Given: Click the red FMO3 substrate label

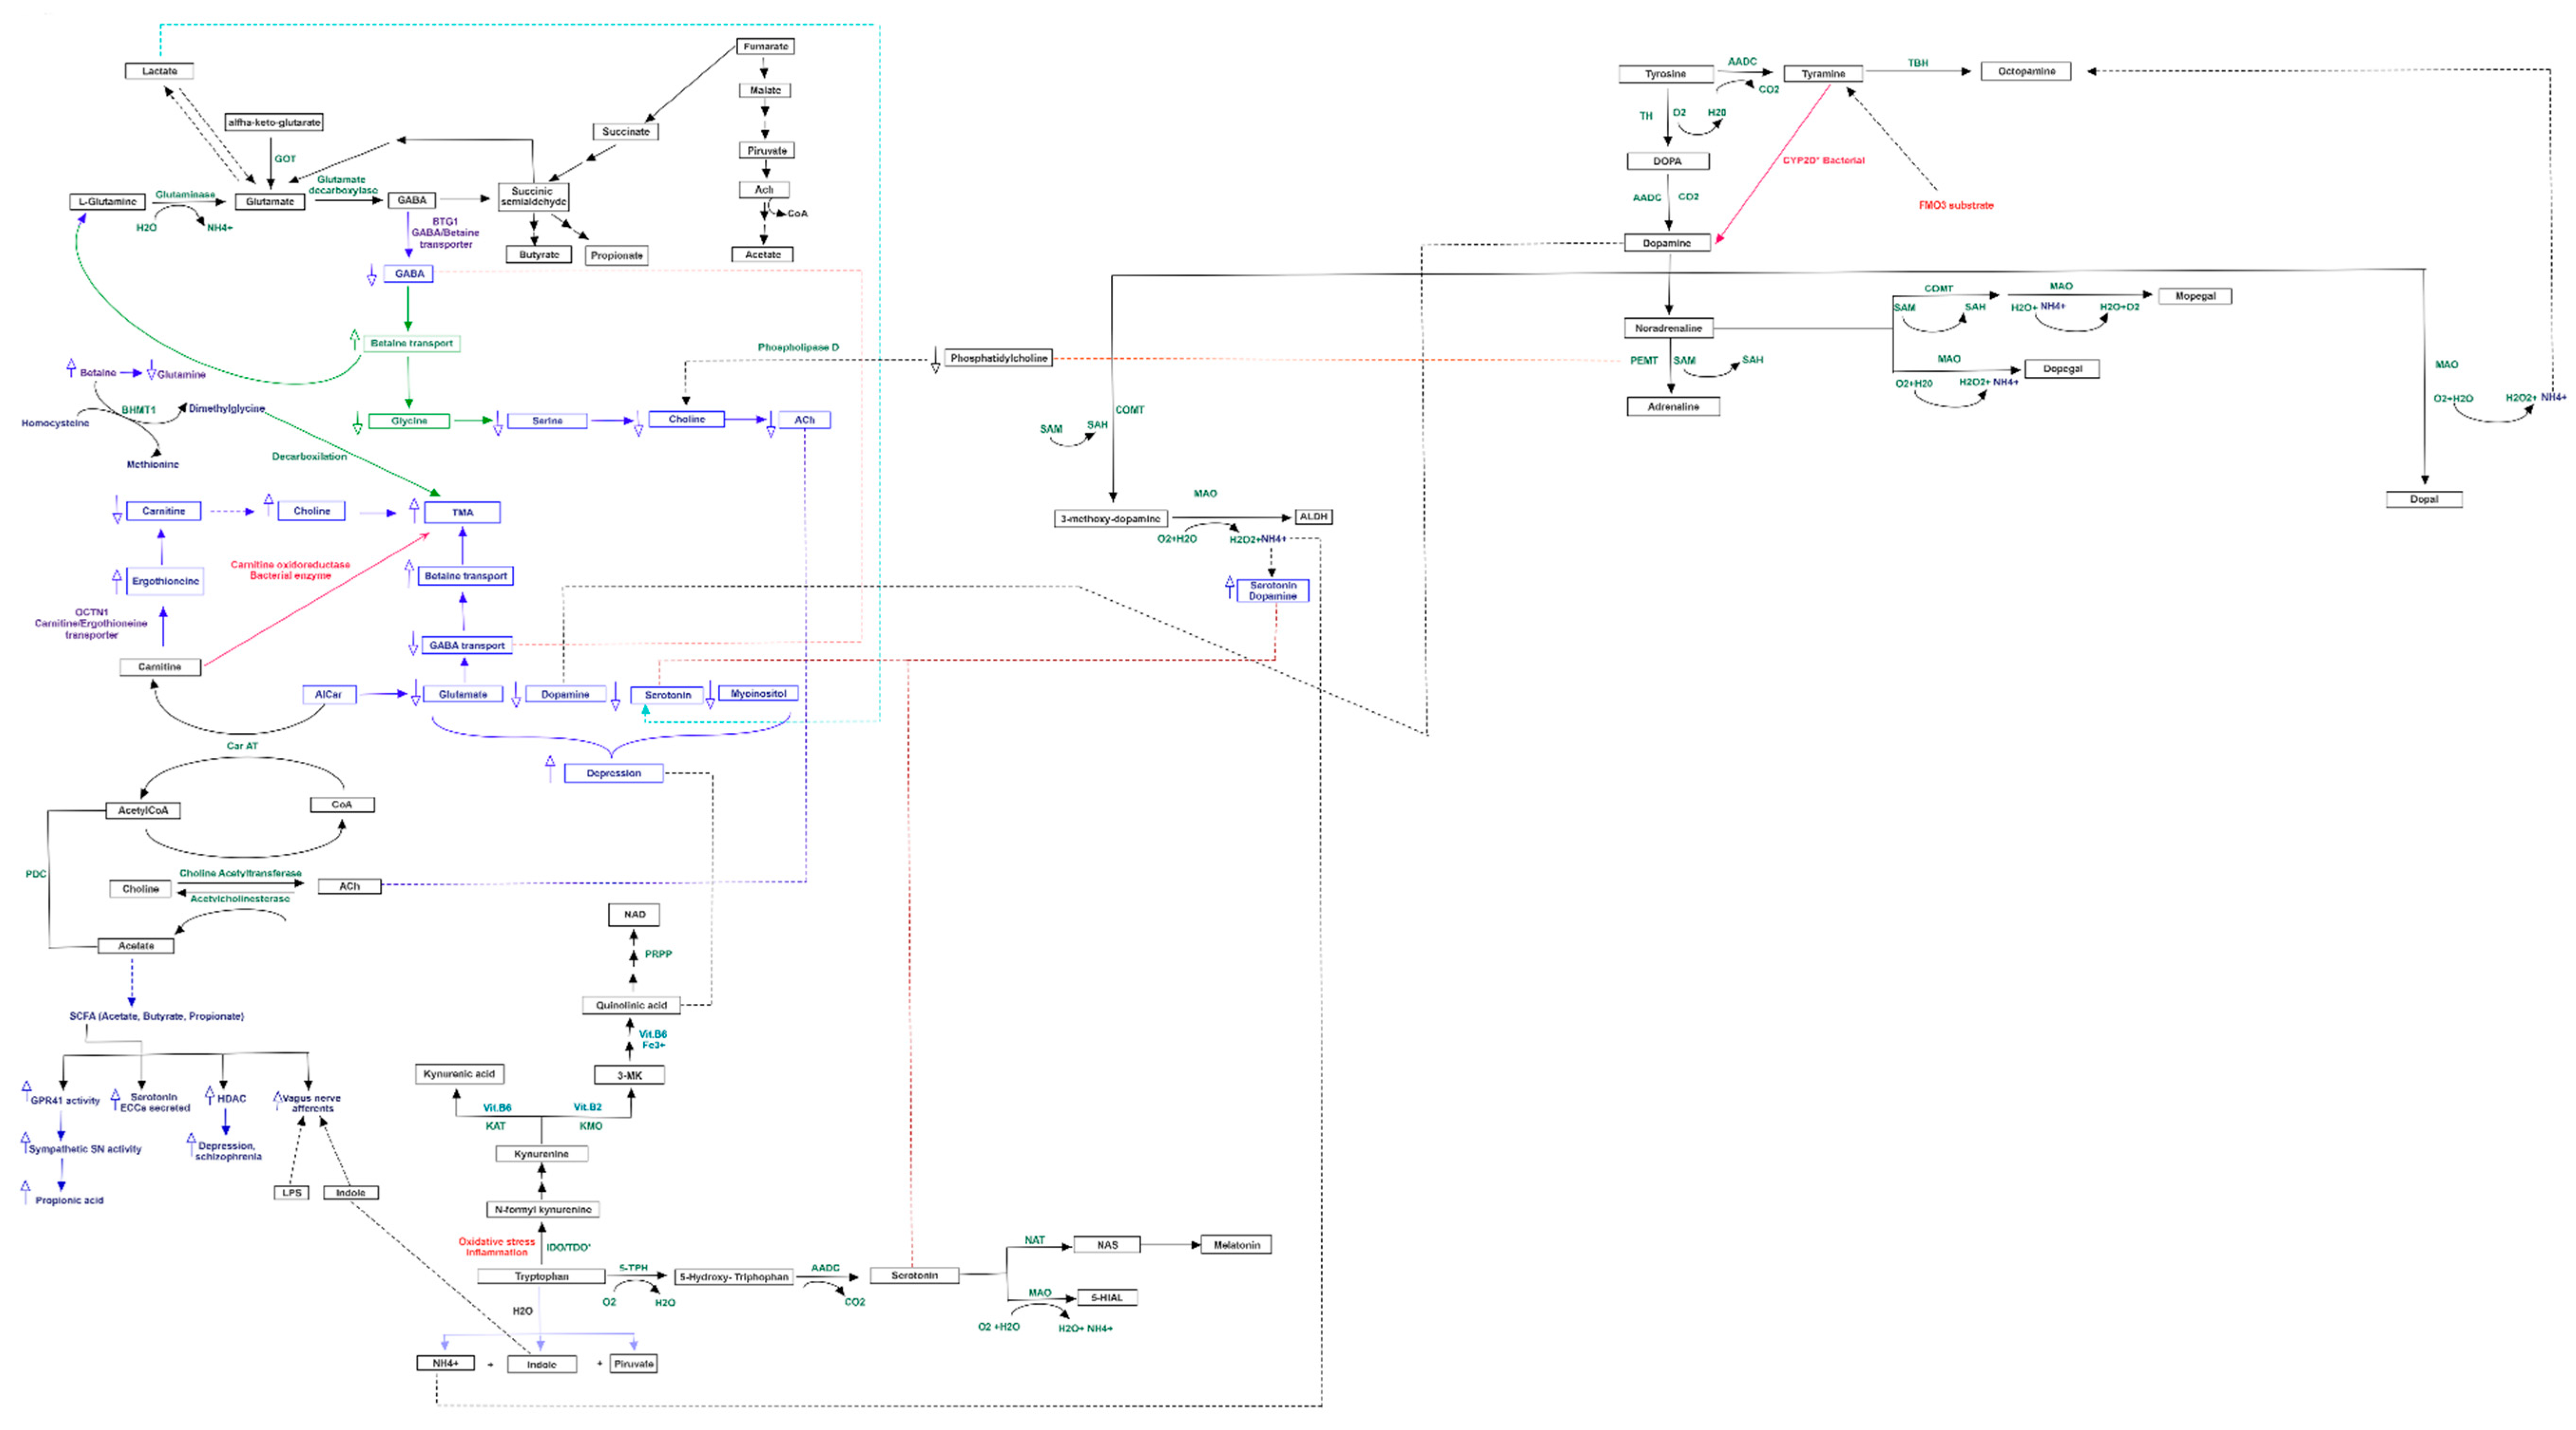Looking at the screenshot, I should (x=1955, y=205).
